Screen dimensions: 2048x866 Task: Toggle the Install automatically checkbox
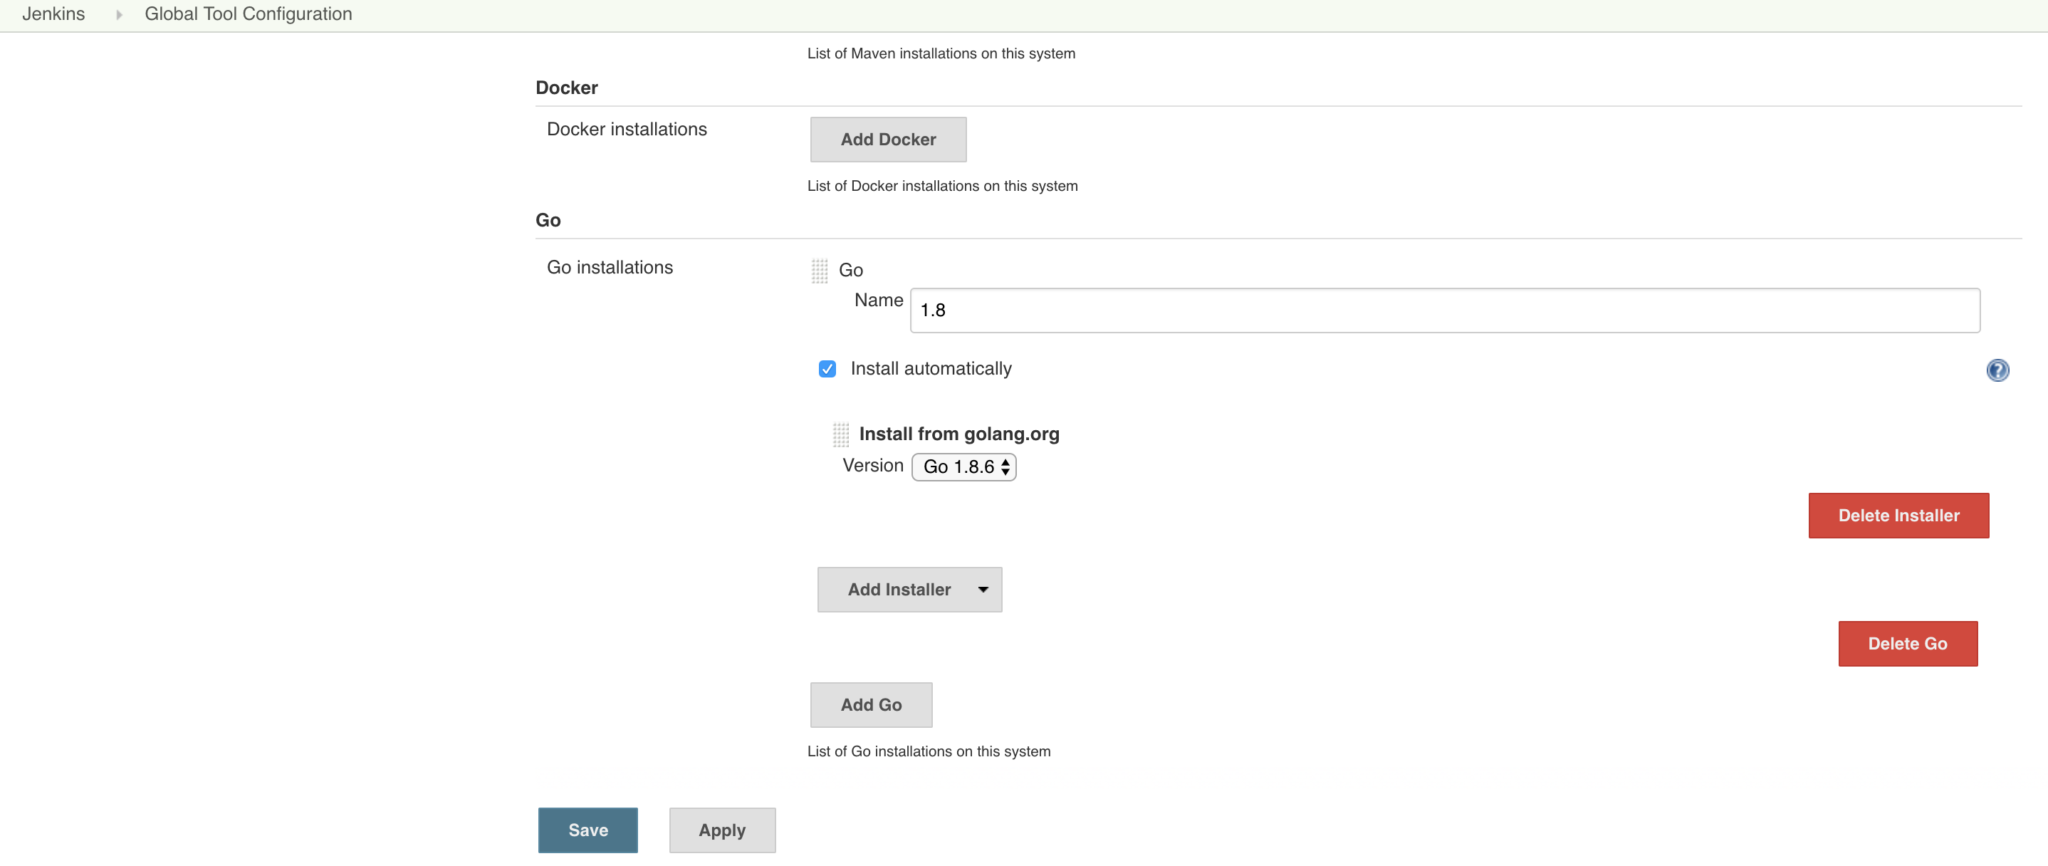[827, 369]
